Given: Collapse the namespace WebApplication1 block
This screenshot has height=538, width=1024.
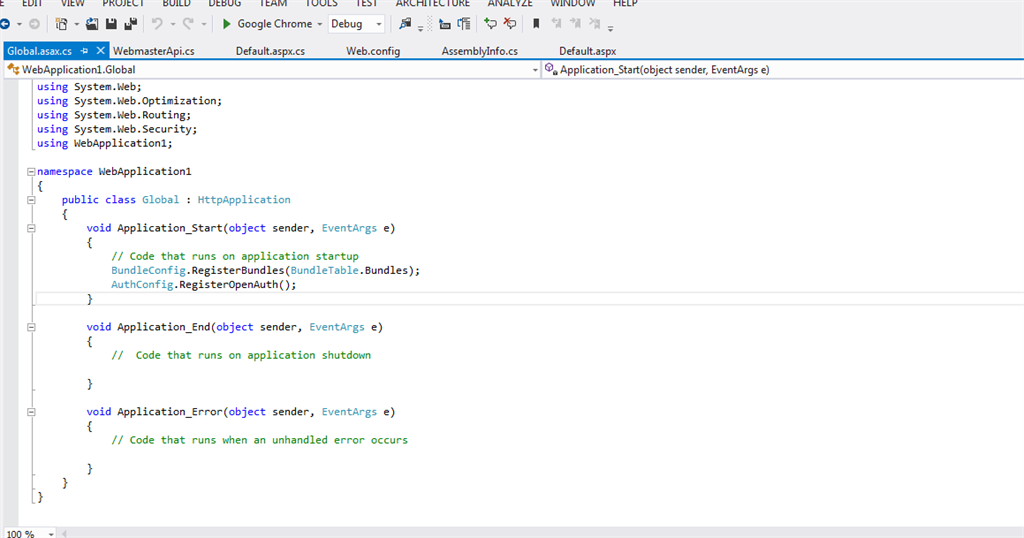Looking at the screenshot, I should click(31, 172).
